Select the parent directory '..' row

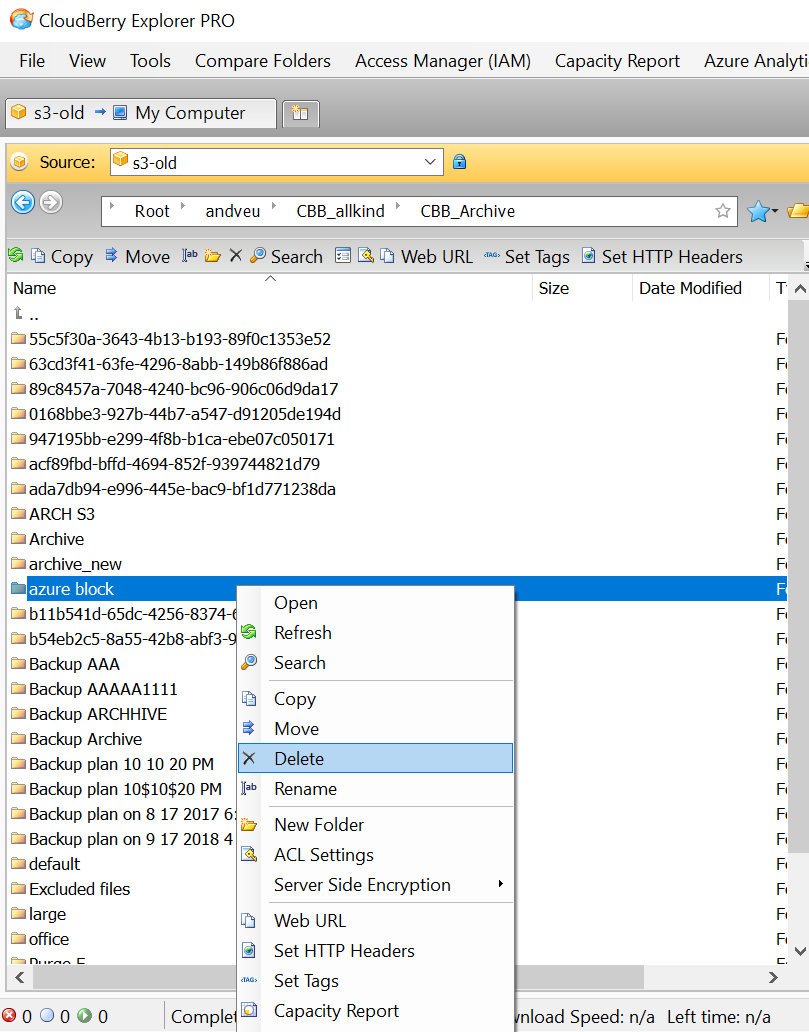tap(395, 314)
